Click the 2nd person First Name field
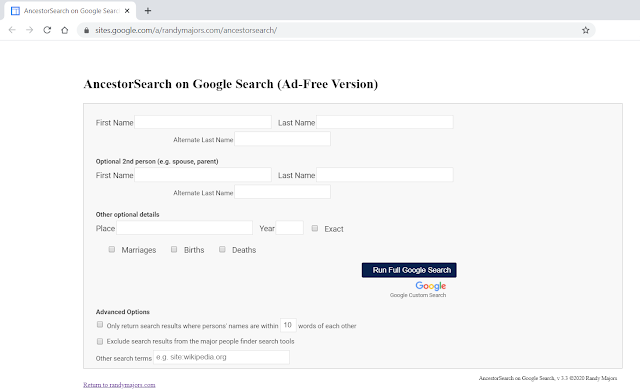Screen dimensions: 640x391 tap(203, 175)
